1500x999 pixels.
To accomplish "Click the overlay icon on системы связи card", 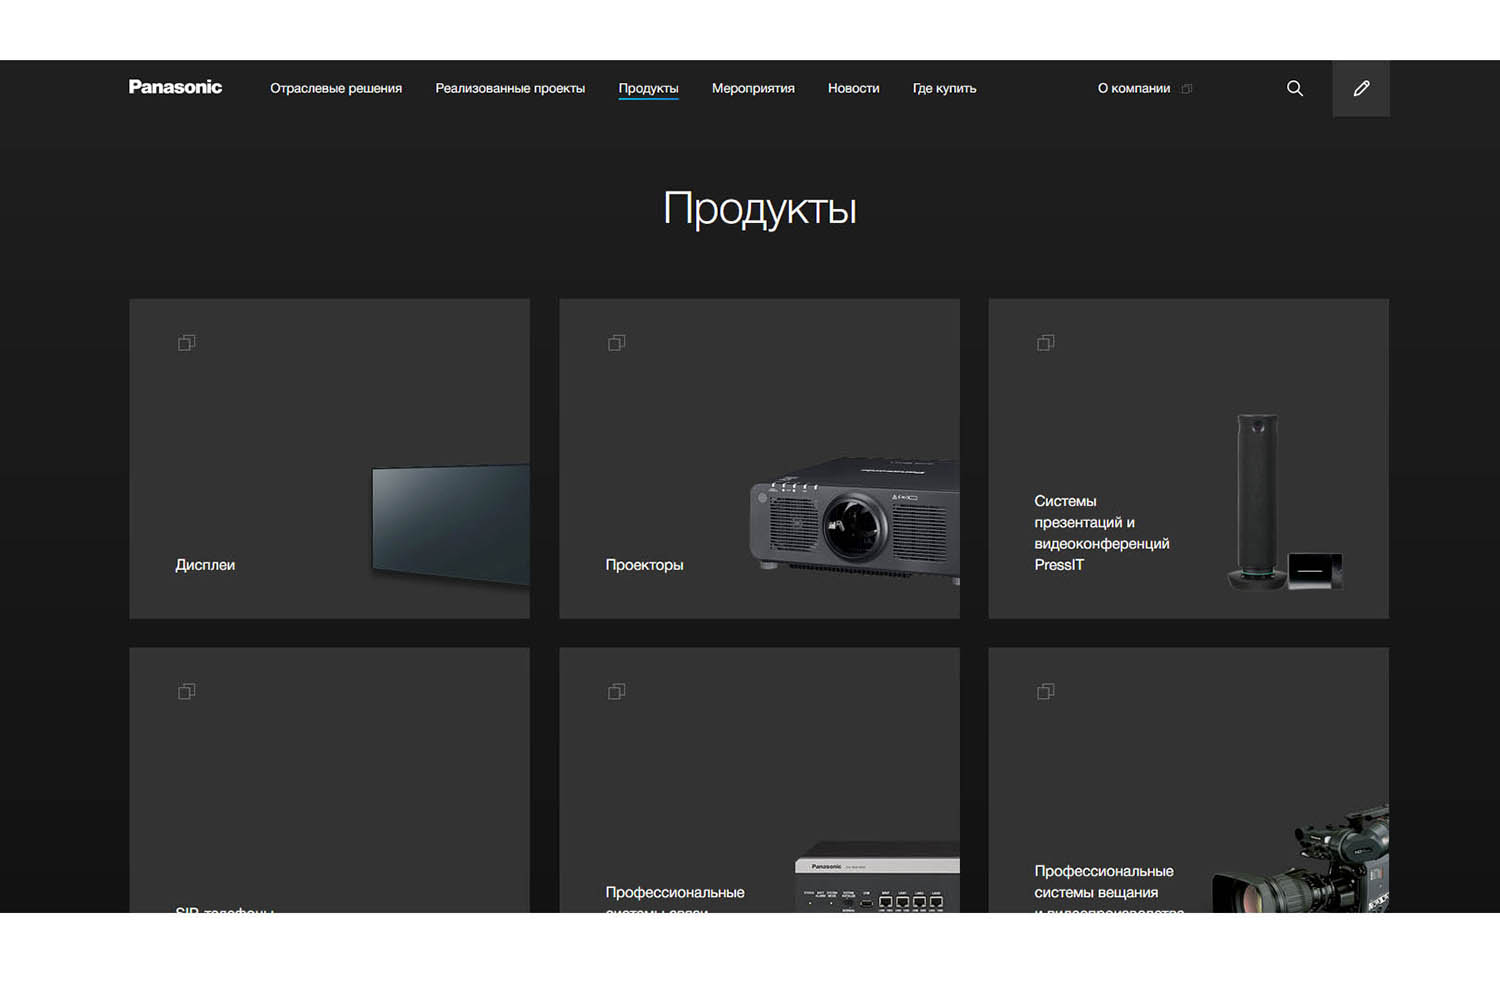I will (616, 692).
